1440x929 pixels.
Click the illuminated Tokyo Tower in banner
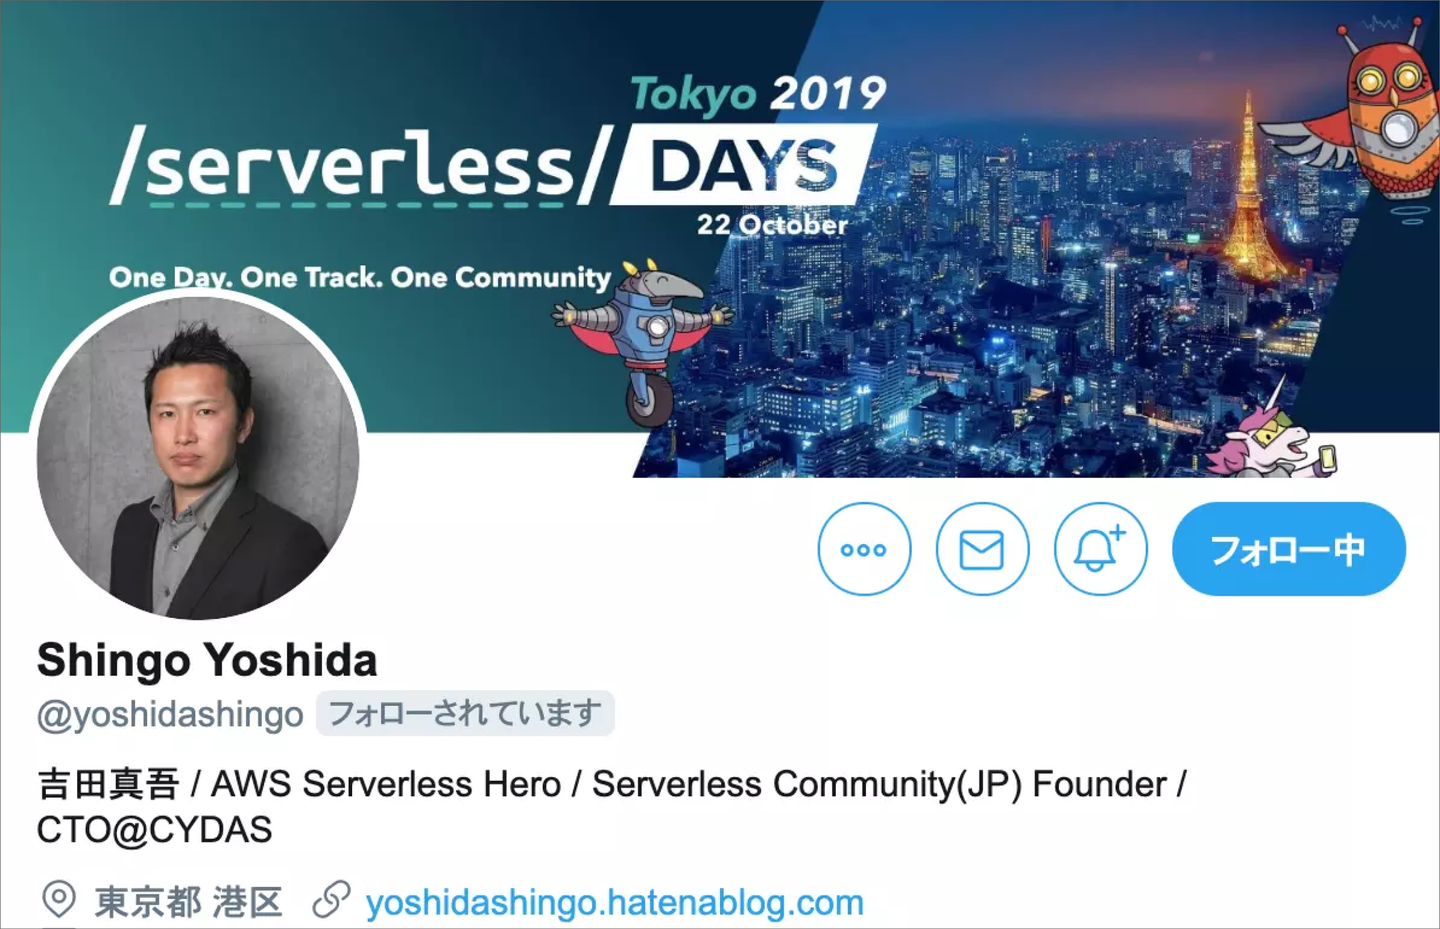pos(1247,200)
